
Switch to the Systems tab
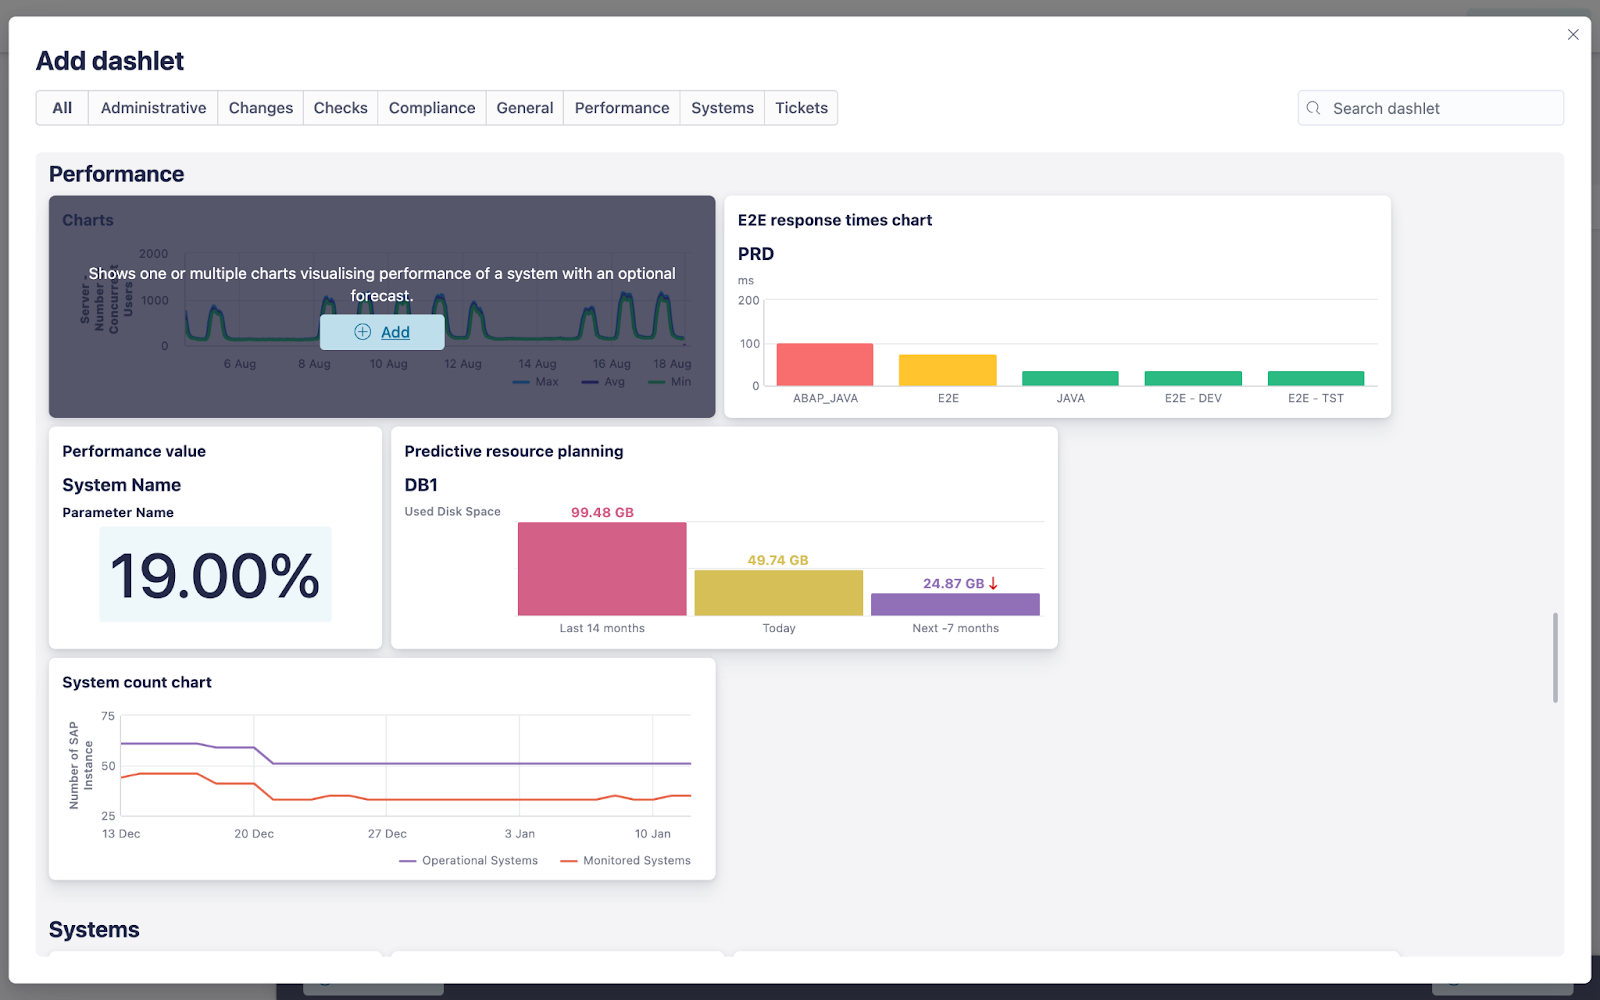[x=721, y=107]
